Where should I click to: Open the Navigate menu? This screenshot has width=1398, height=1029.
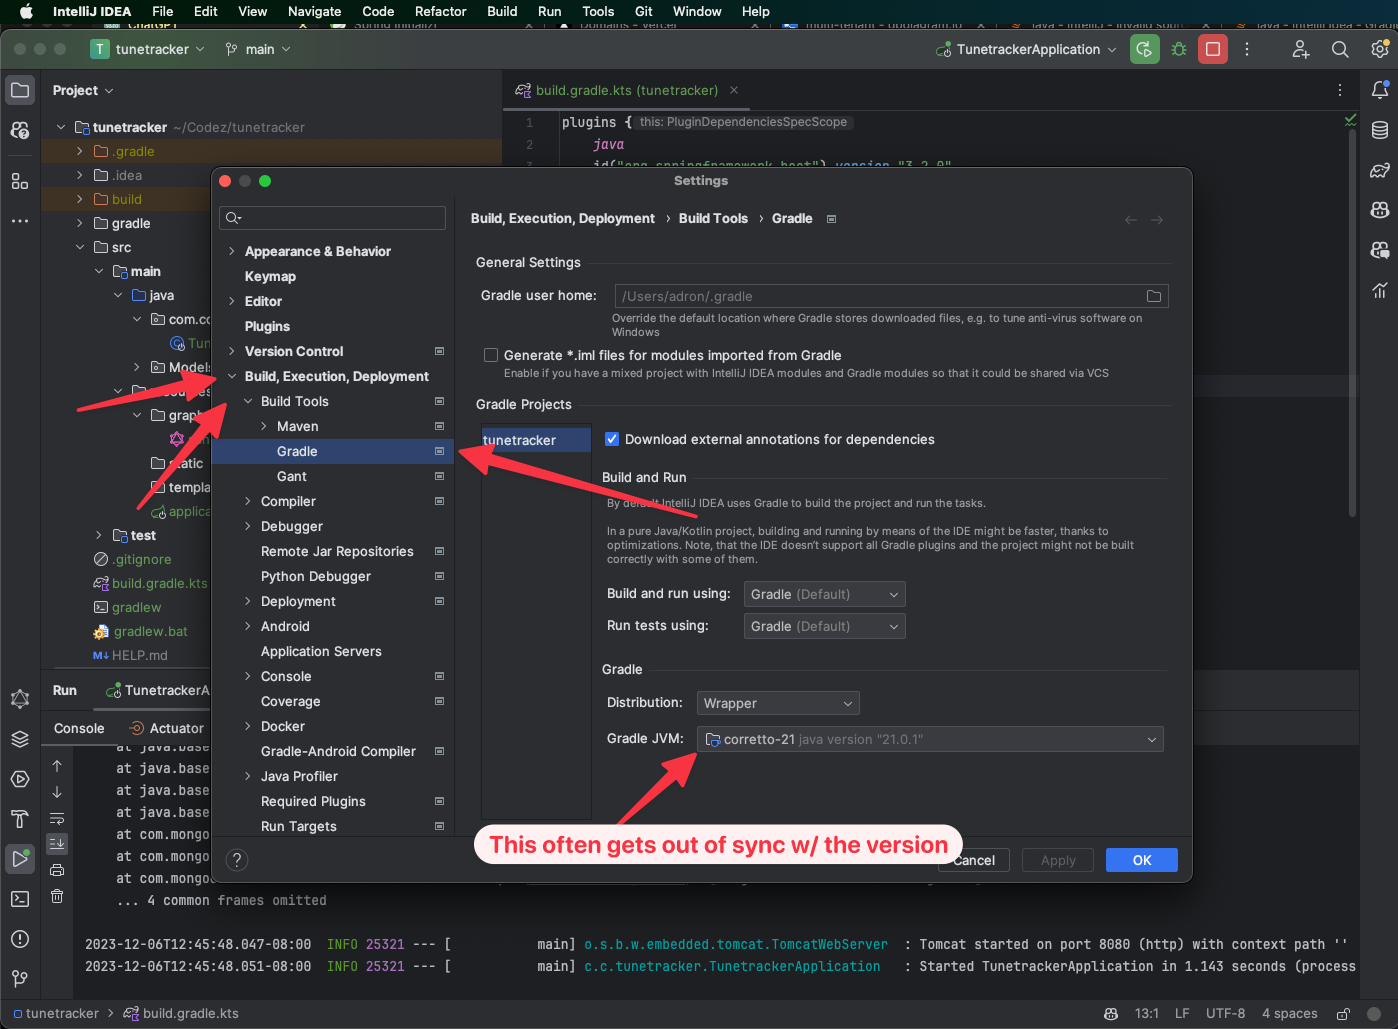tap(315, 11)
